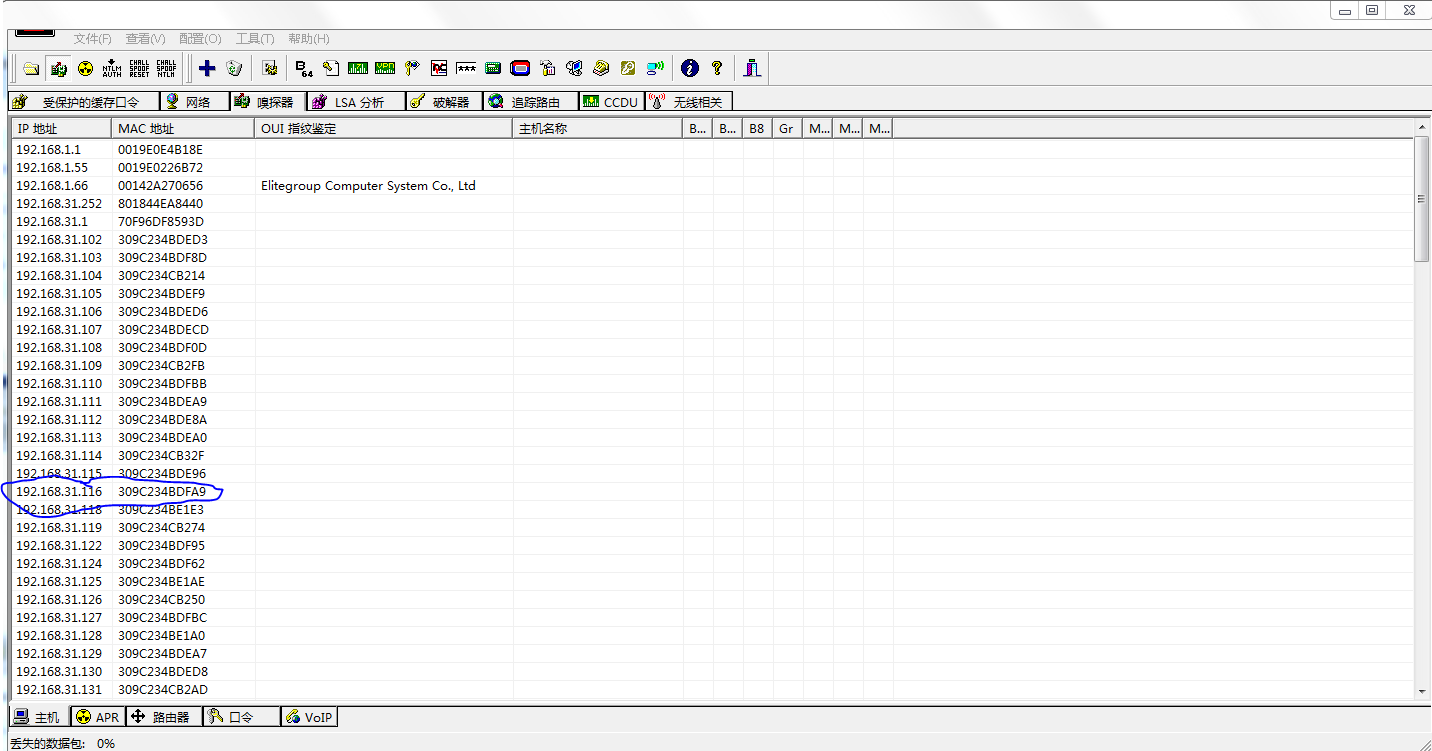Click the Gr column header
1432x751 pixels.
pos(787,129)
